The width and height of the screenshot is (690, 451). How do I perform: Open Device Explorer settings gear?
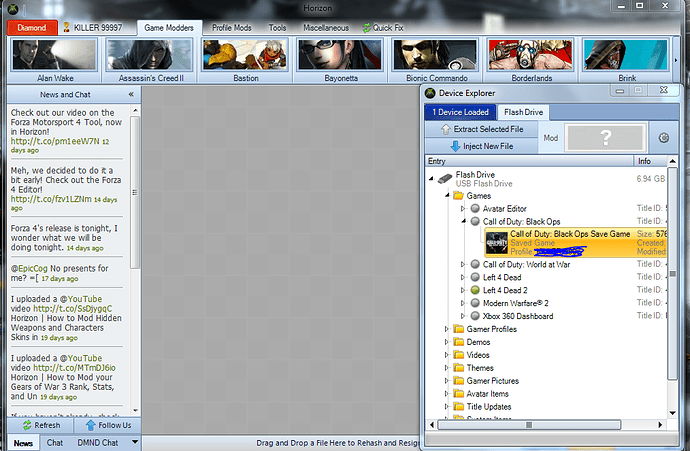663,138
